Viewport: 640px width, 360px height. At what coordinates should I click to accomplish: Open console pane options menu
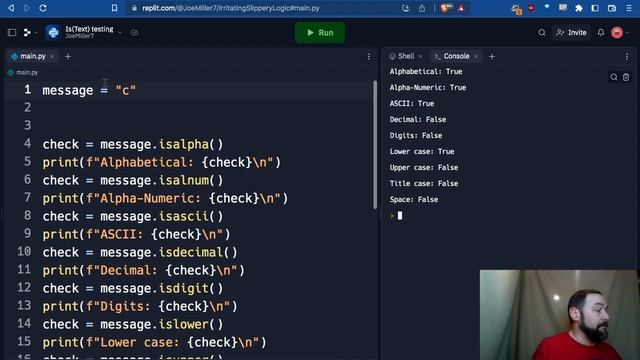[627, 57]
